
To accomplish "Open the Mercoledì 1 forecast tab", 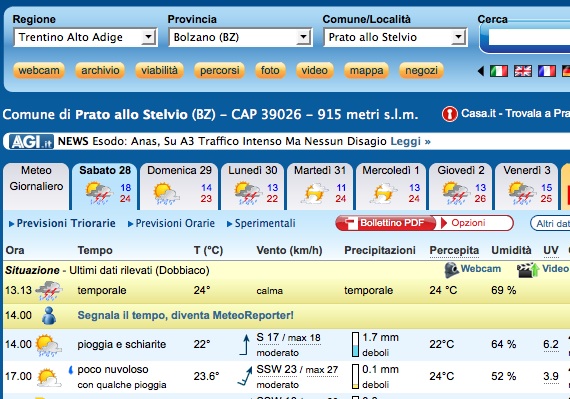I will tap(391, 186).
